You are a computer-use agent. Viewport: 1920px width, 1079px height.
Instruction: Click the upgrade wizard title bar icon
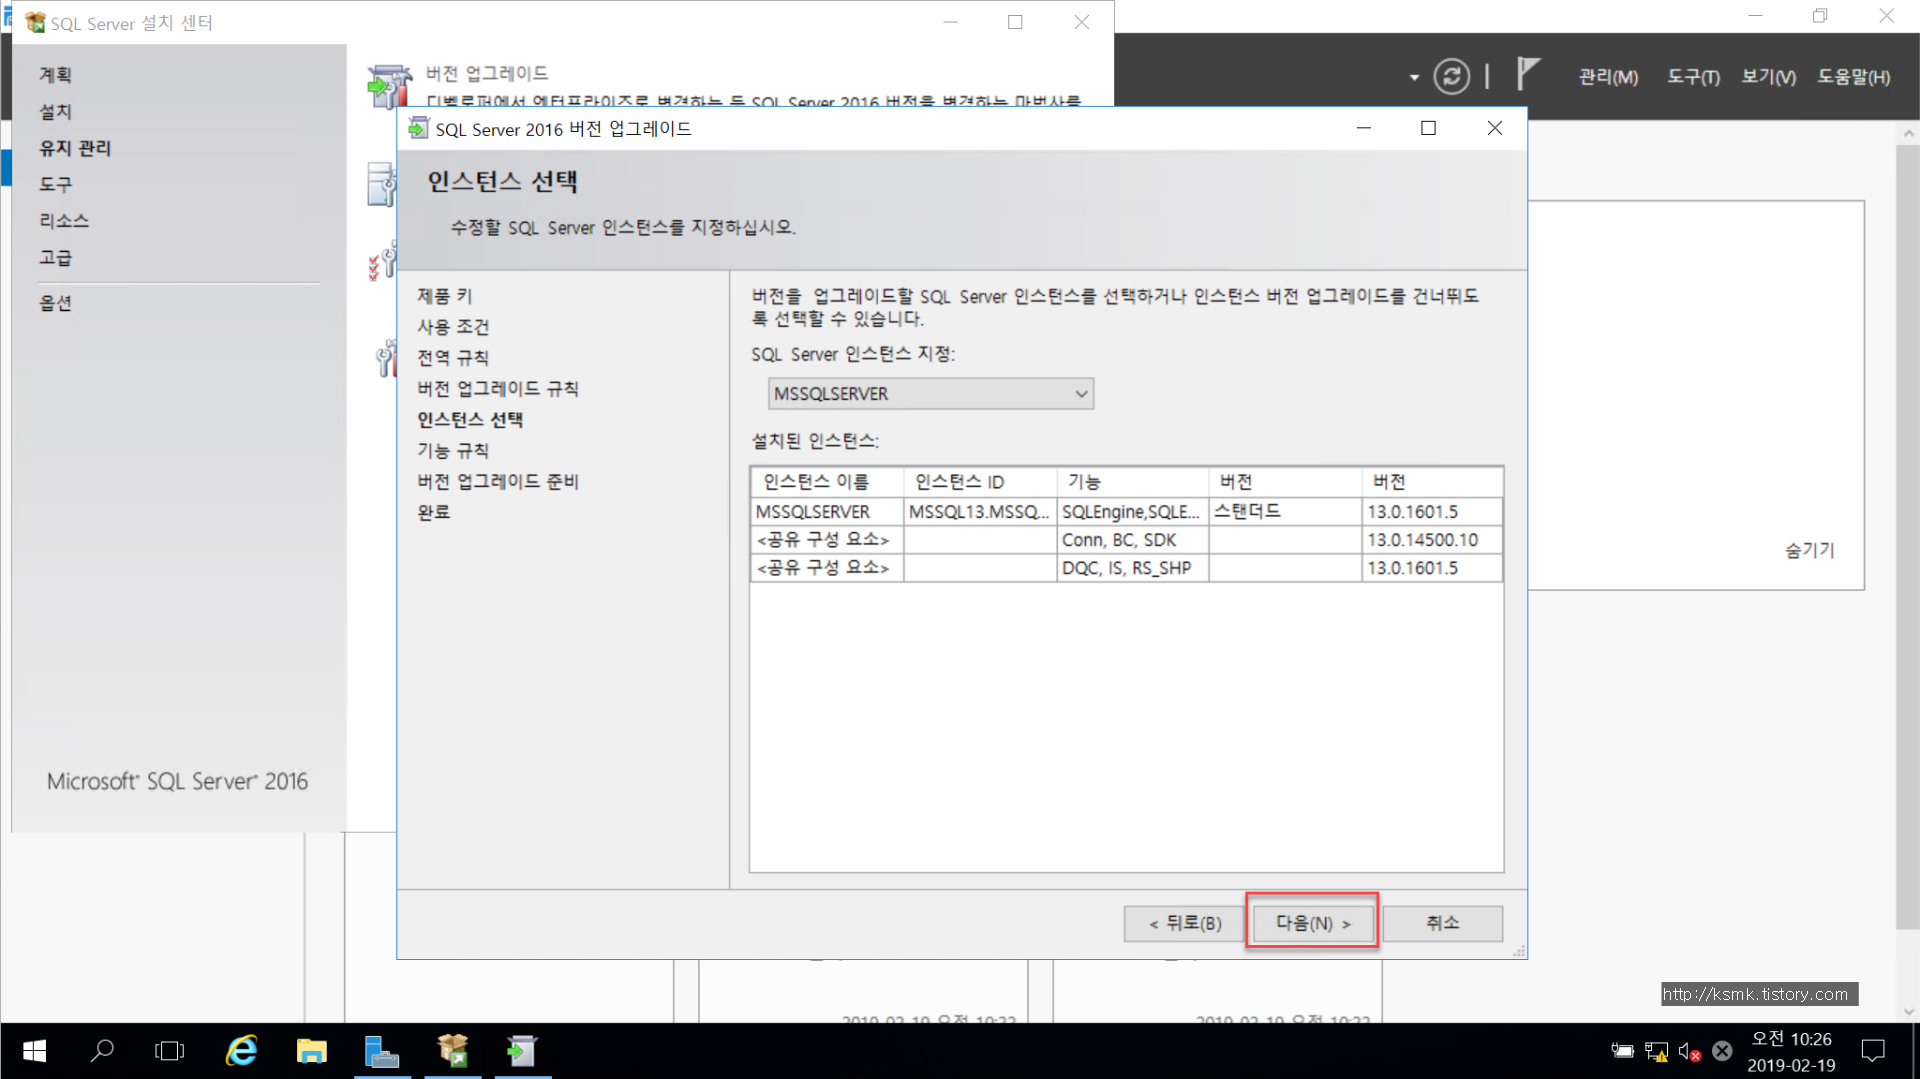coord(418,128)
